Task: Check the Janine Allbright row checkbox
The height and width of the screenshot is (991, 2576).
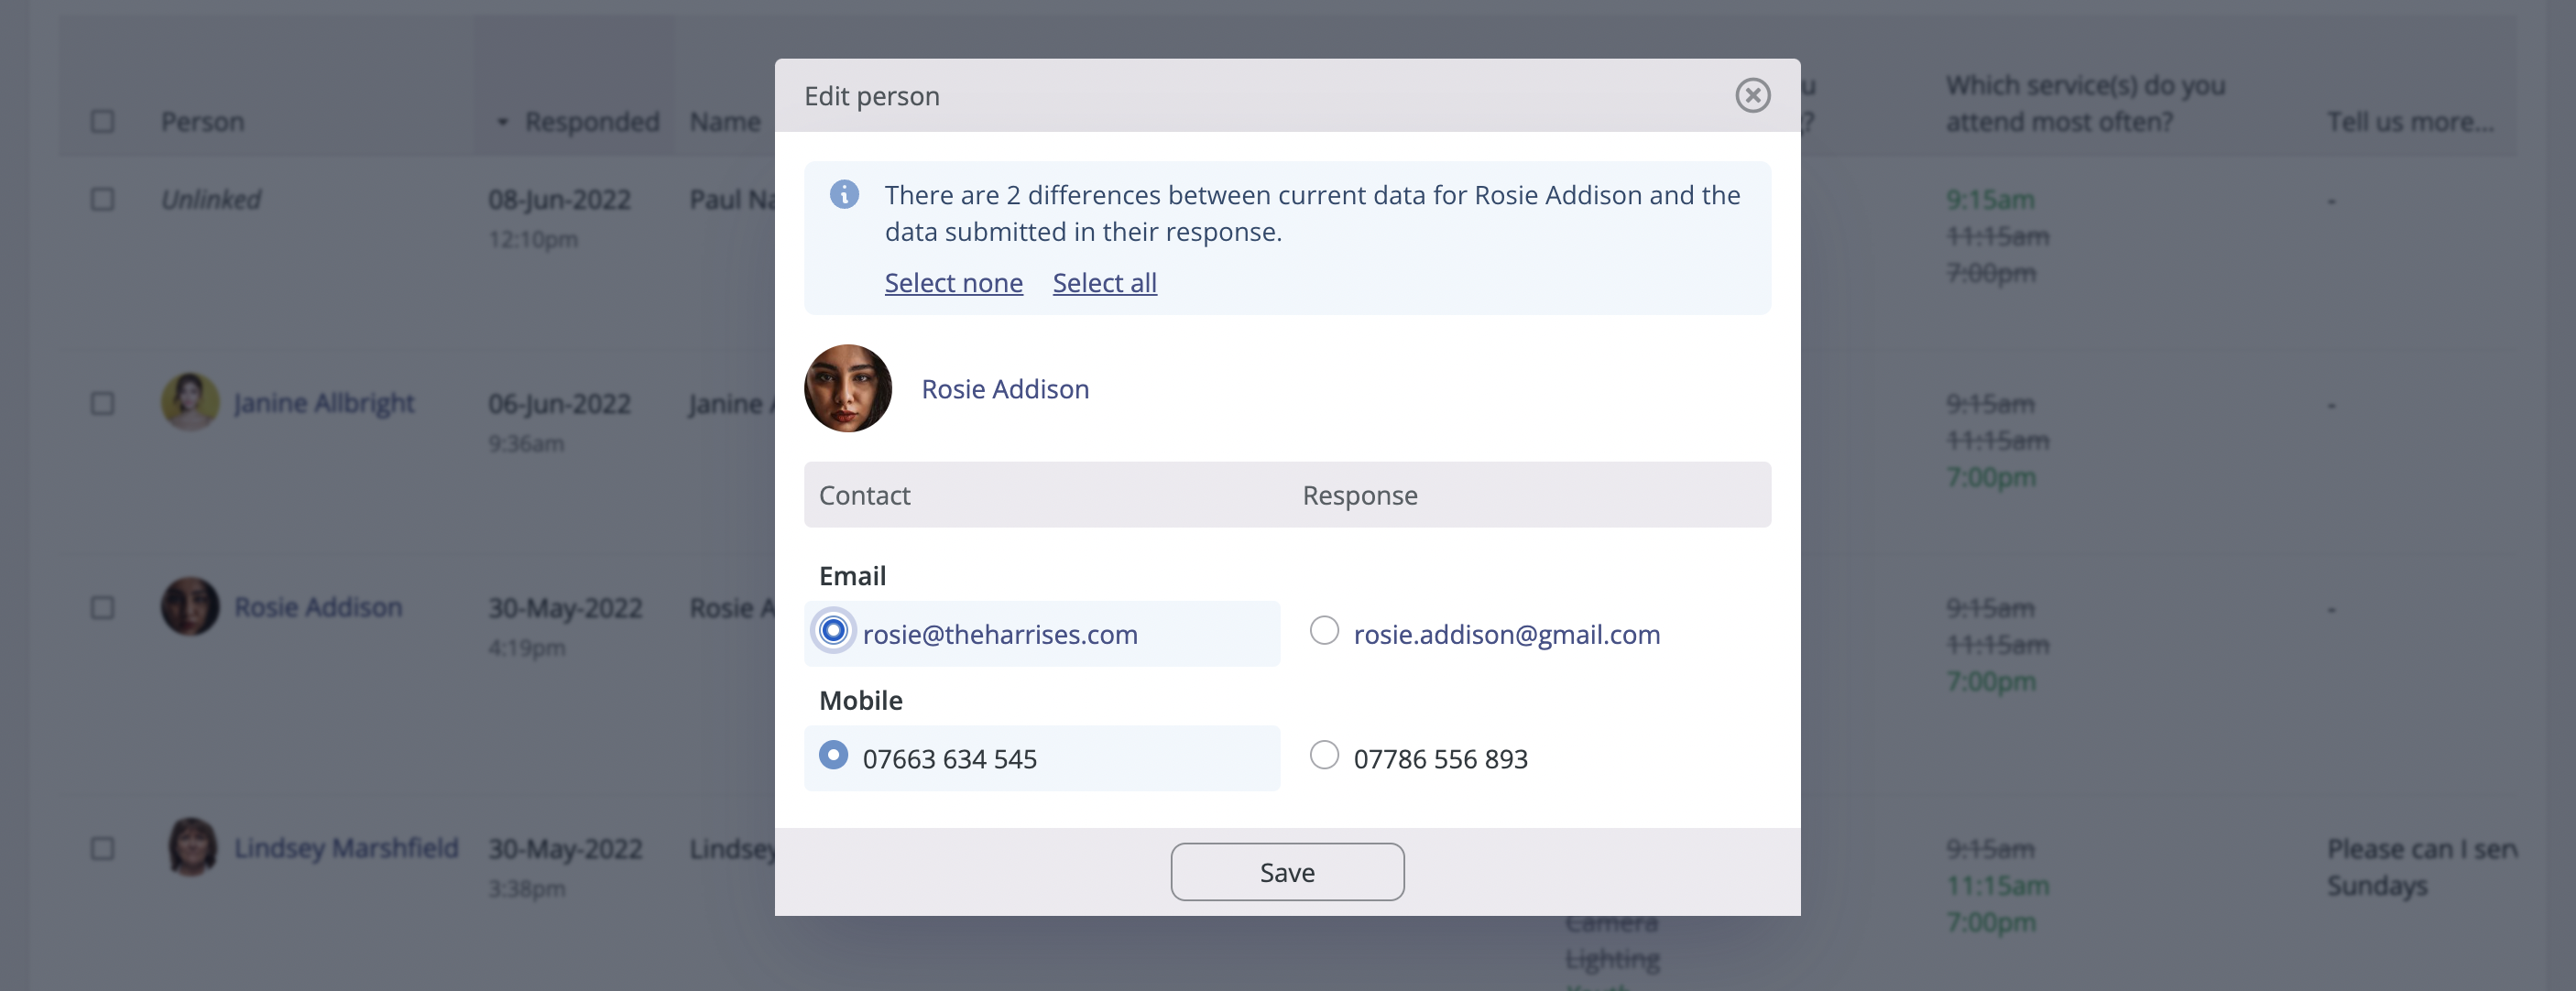Action: click(102, 404)
